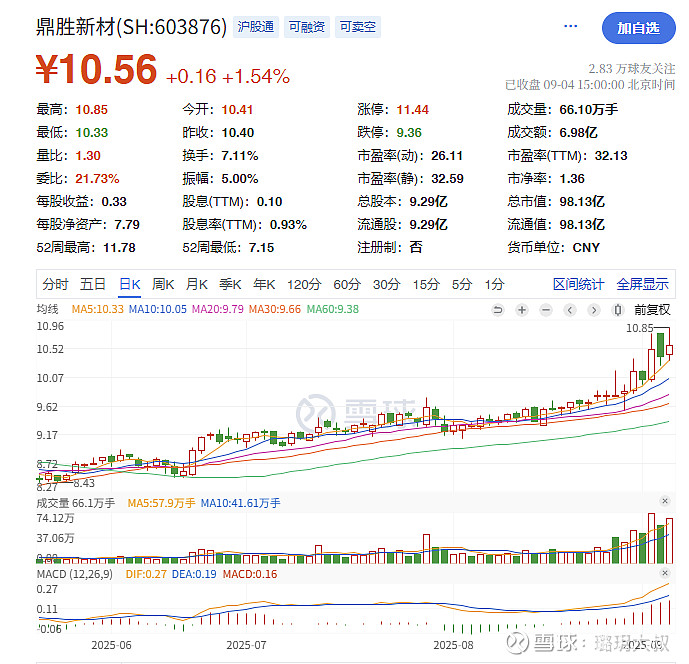Screen dimensions: 689x664
Task: Click the 涨停 11.44 value
Action: 412,110
